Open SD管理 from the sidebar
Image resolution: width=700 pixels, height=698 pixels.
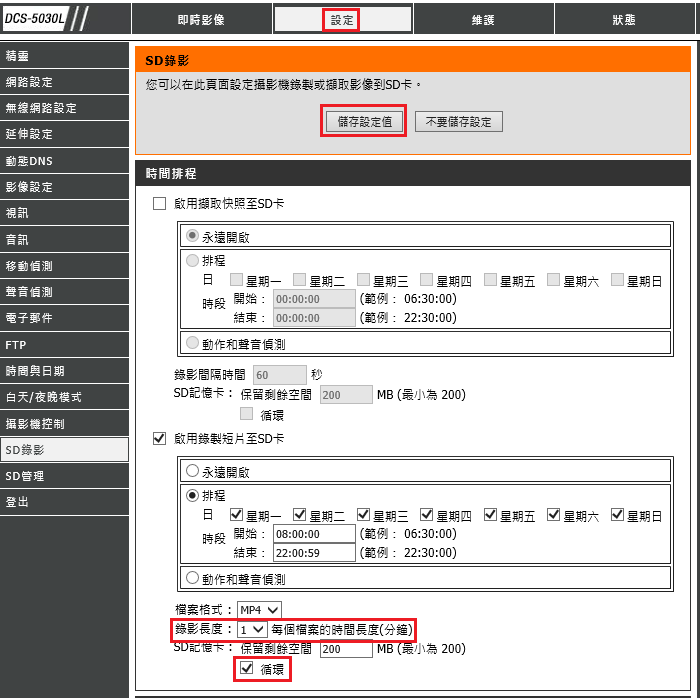coord(65,476)
